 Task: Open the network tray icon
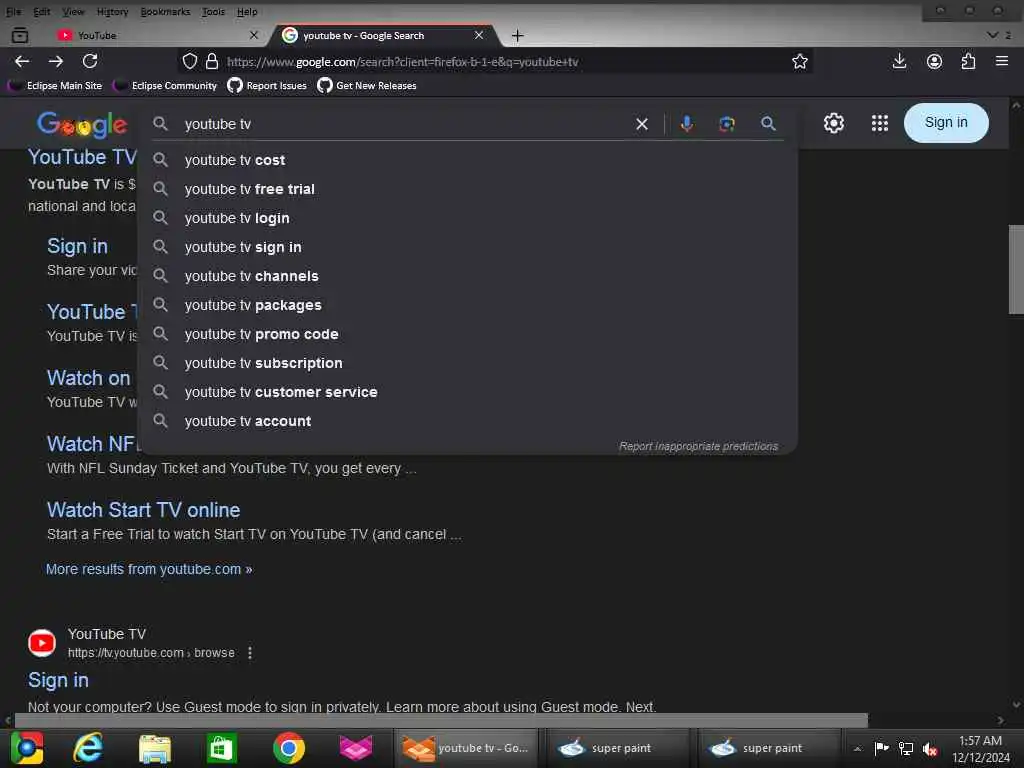pyautogui.click(x=906, y=748)
